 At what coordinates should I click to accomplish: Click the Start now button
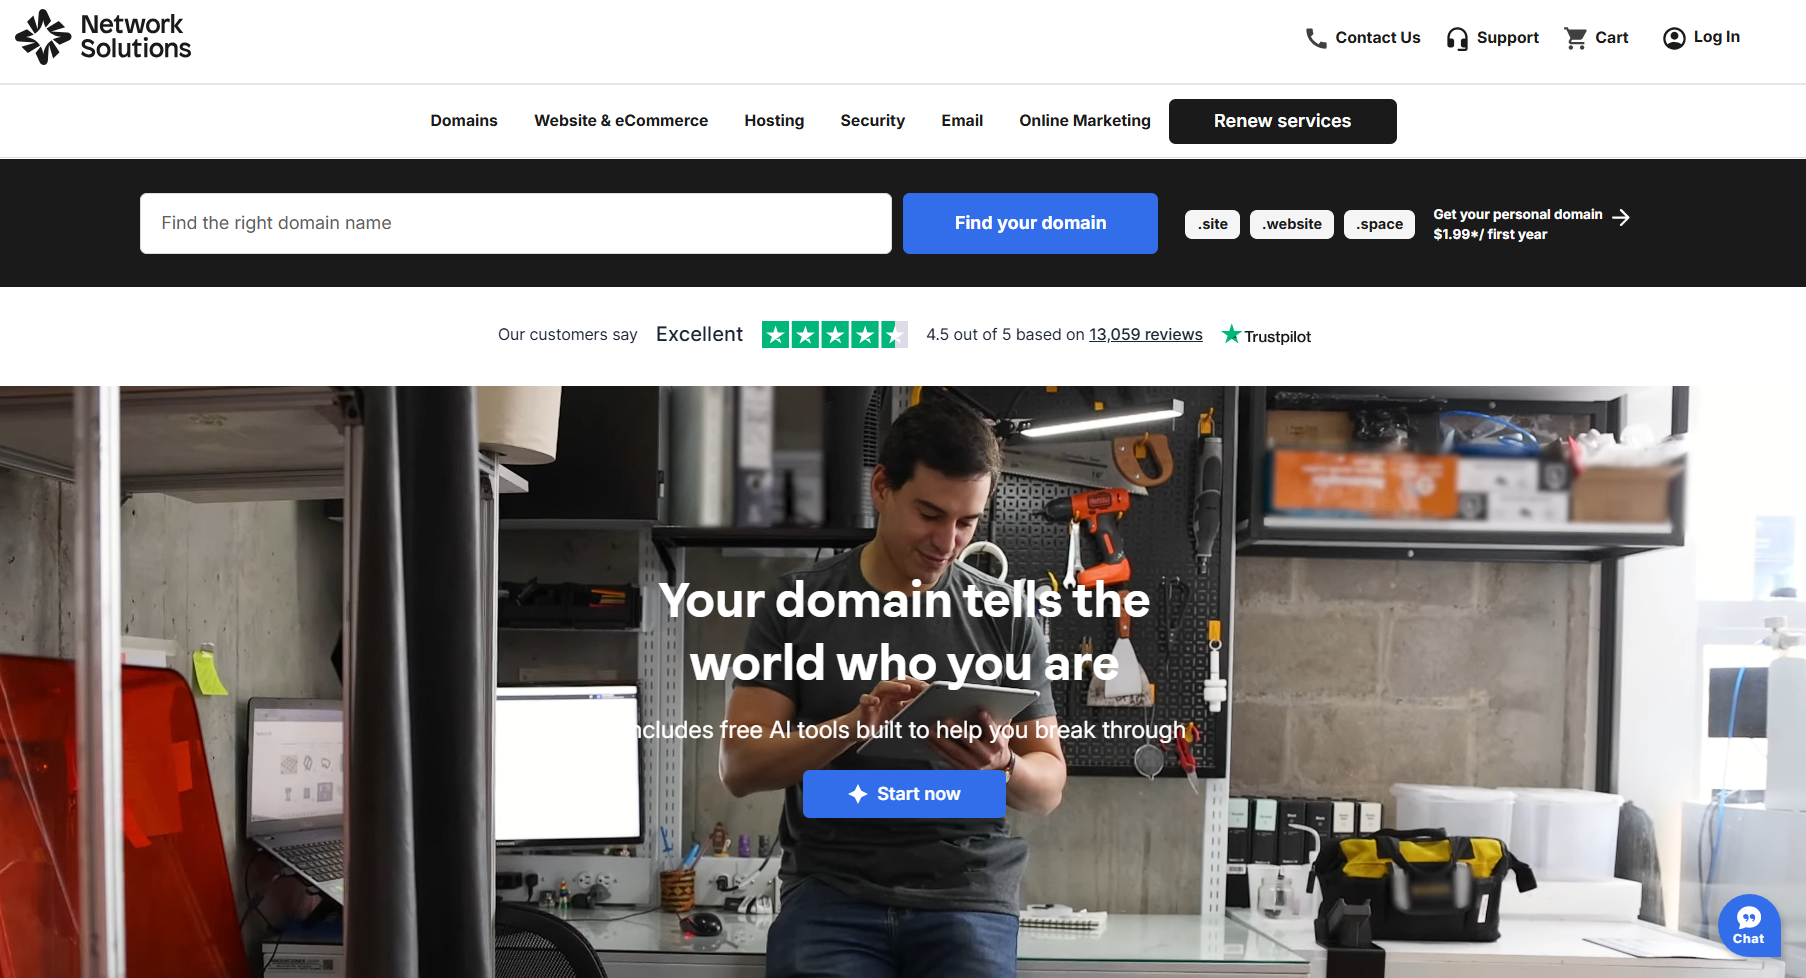904,794
